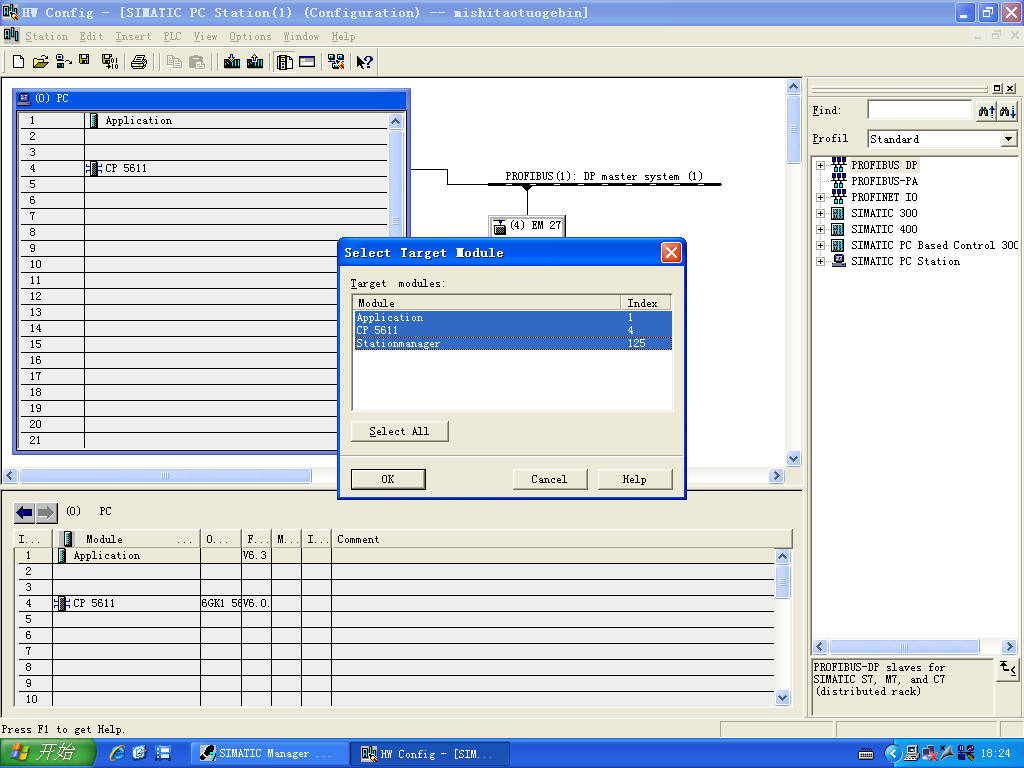Click the Select All button
The width and height of the screenshot is (1024, 768).
pyautogui.click(x=399, y=431)
